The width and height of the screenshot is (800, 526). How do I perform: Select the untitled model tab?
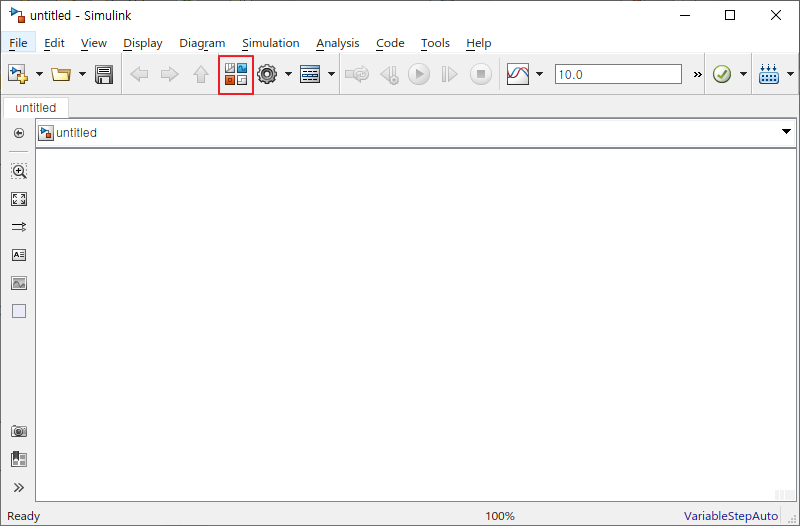pyautogui.click(x=36, y=108)
